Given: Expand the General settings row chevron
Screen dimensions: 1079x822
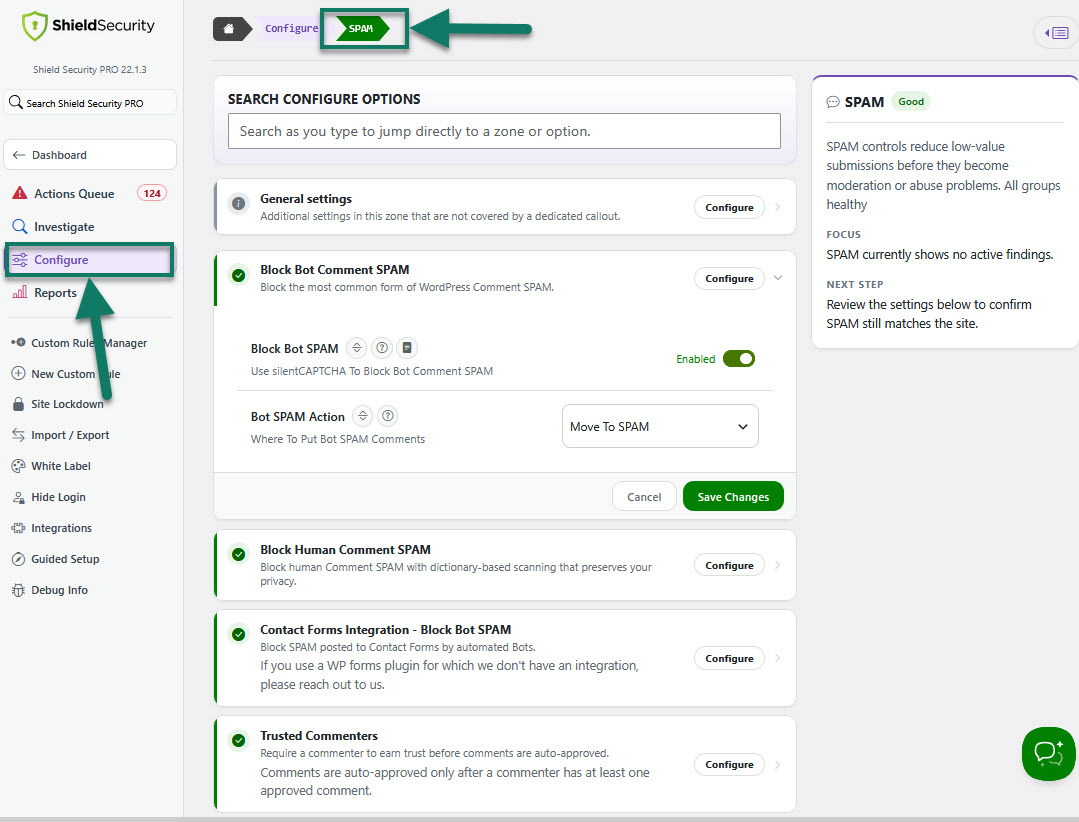Looking at the screenshot, I should click(x=778, y=207).
